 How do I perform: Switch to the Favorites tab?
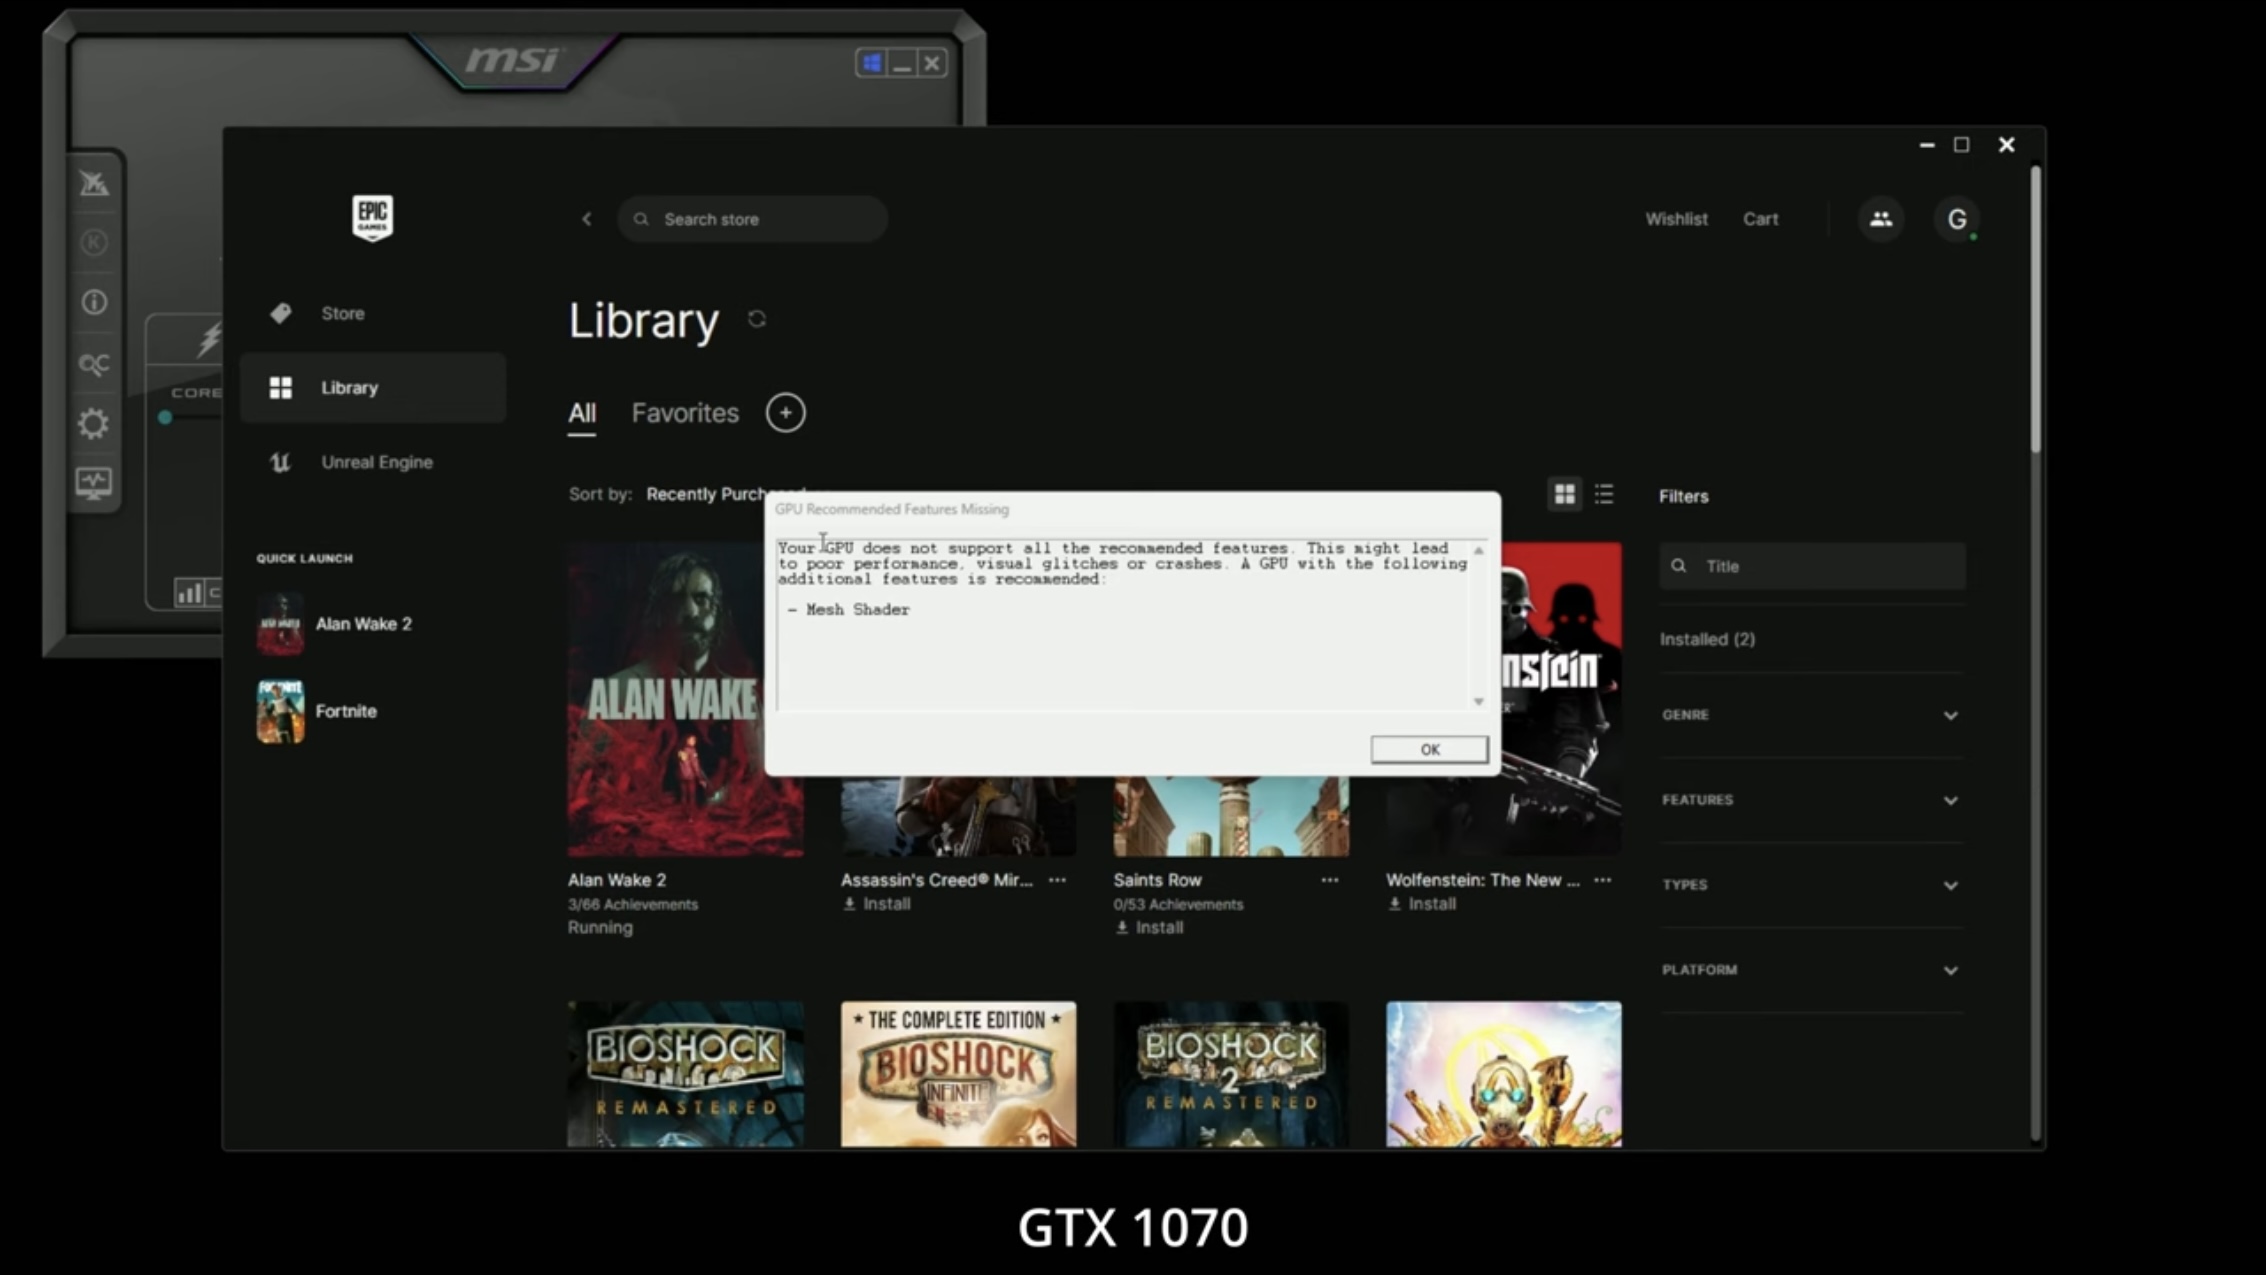coord(685,413)
